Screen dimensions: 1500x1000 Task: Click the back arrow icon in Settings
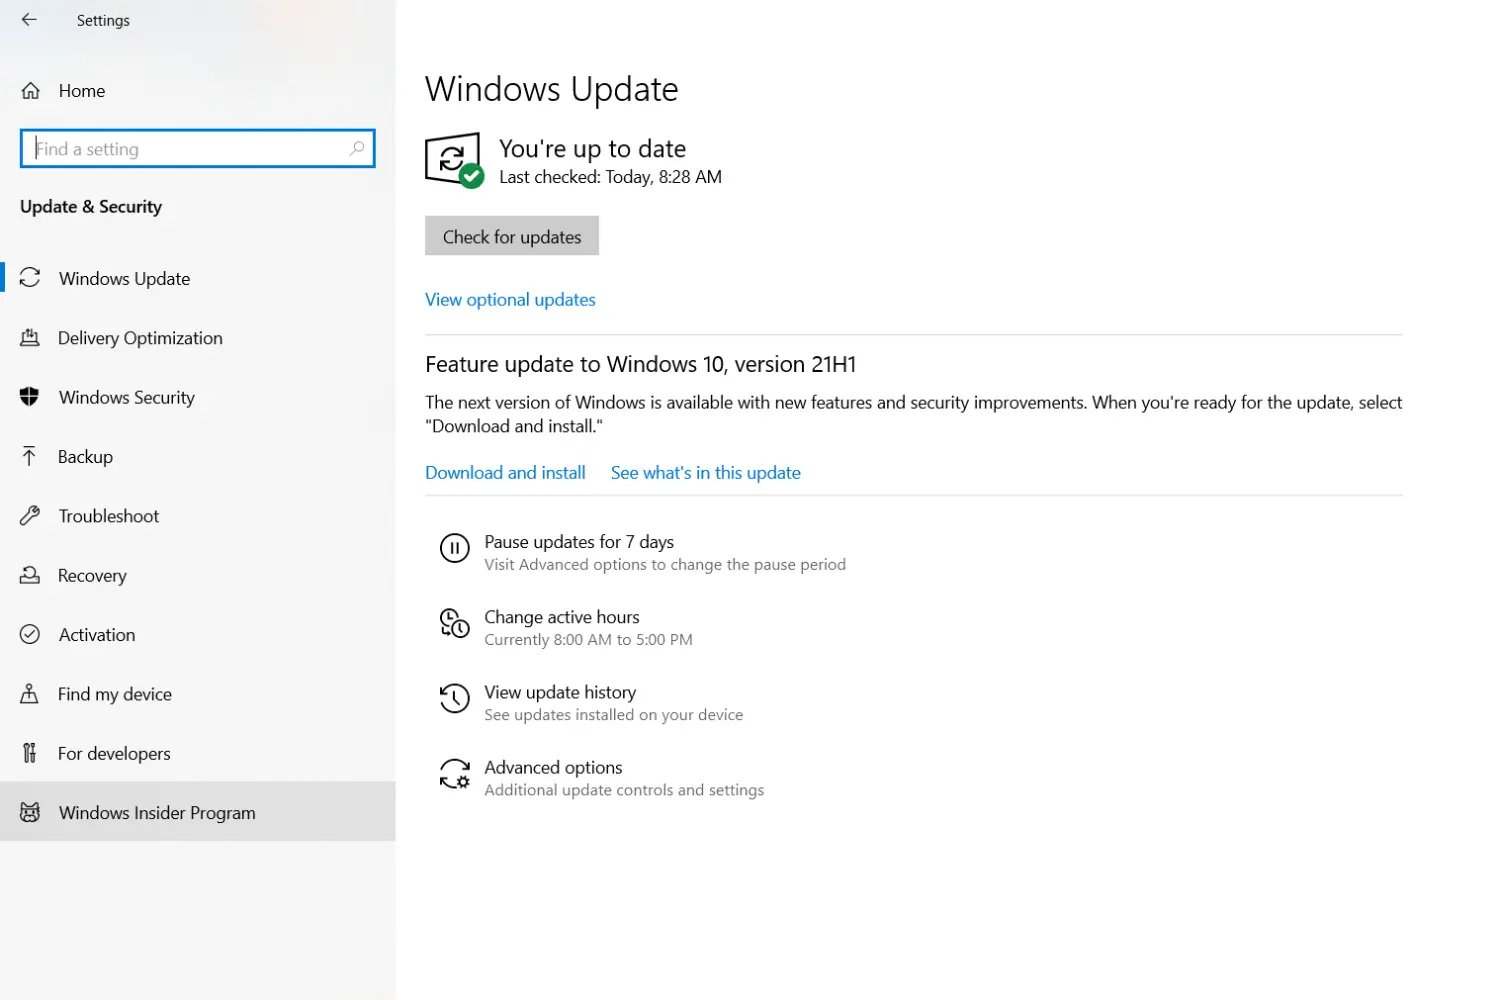click(29, 20)
